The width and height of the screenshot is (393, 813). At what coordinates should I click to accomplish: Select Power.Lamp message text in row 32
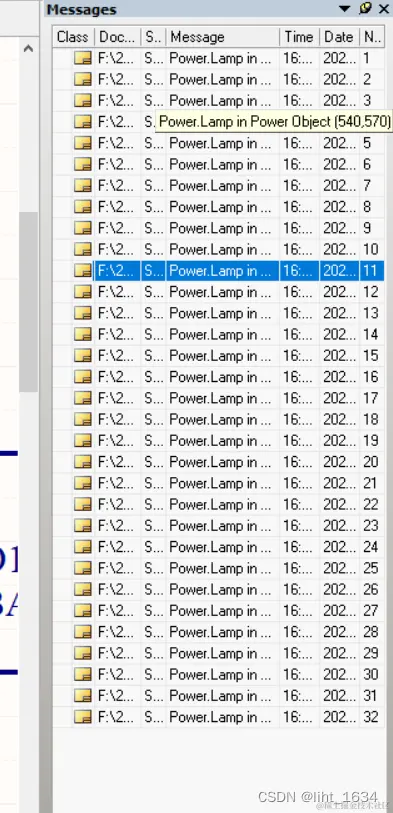click(x=220, y=718)
